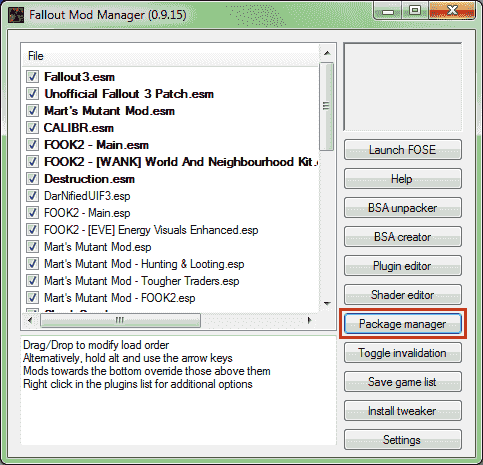This screenshot has width=483, height=465.
Task: Click the plugin list scroll up arrow
Action: [x=327, y=53]
